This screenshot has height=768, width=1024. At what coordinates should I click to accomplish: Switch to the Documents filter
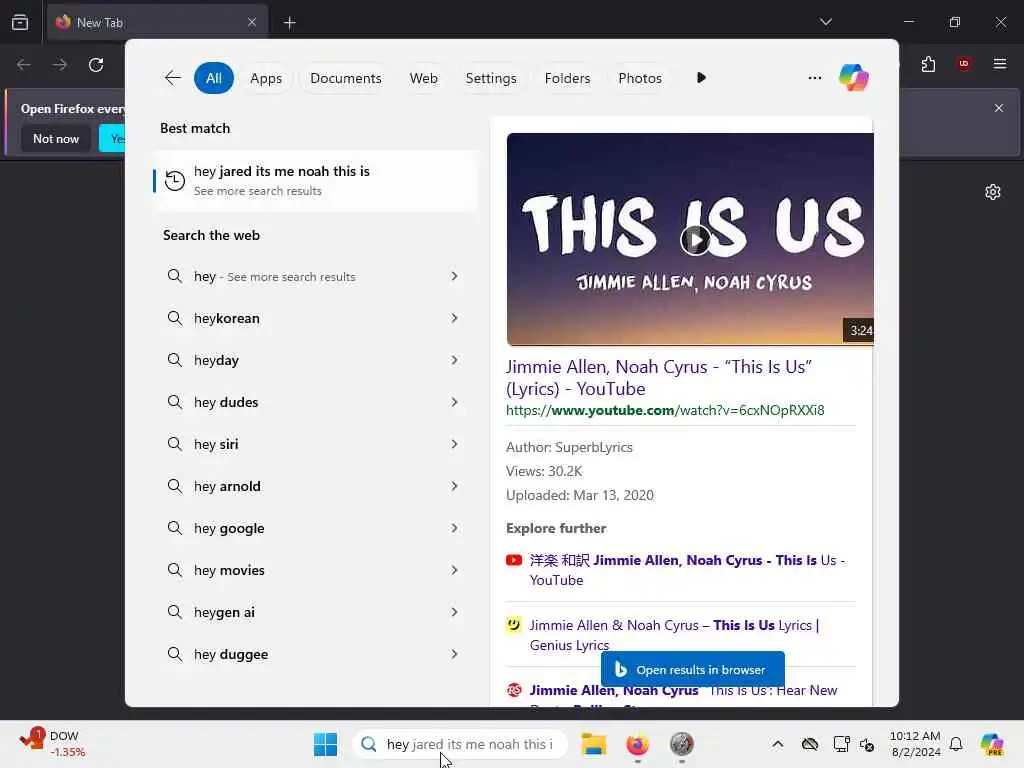tap(345, 78)
